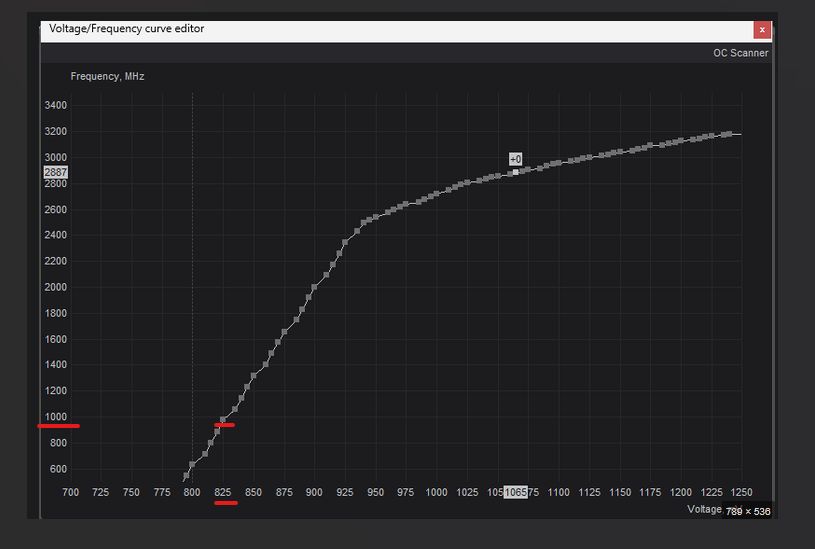Screen dimensions: 815x549
Task: Open the OC Scanner
Action: pos(740,53)
